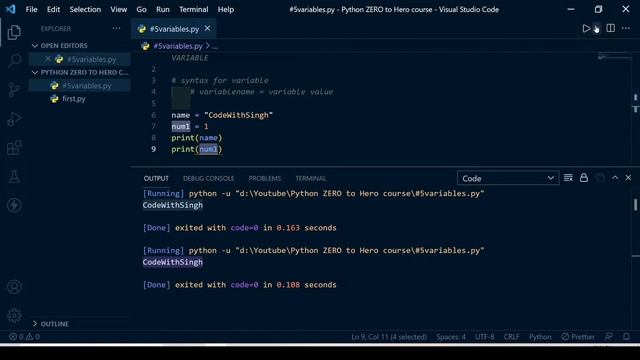Image resolution: width=640 pixels, height=360 pixels.
Task: Collapse the PYTHON ZERO TO HERO folder section
Action: point(80,72)
